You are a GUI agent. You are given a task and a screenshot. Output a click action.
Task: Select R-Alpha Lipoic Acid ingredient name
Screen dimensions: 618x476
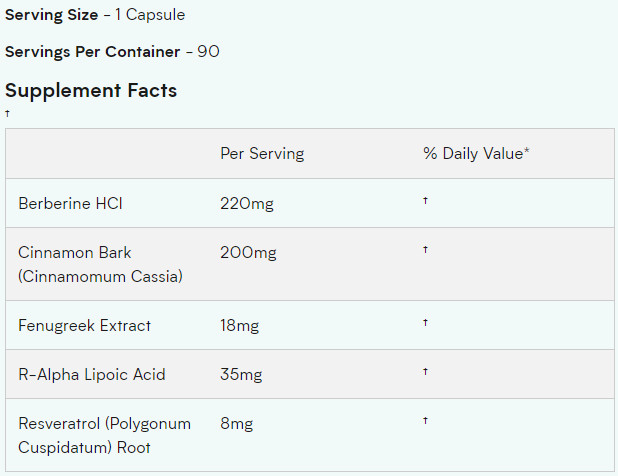point(92,375)
